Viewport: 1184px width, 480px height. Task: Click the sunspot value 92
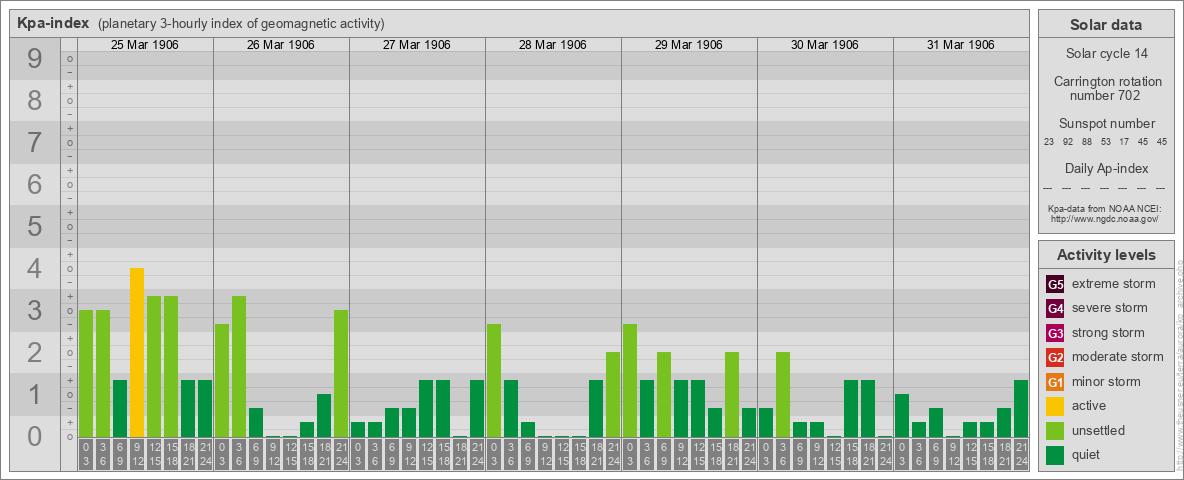1068,141
